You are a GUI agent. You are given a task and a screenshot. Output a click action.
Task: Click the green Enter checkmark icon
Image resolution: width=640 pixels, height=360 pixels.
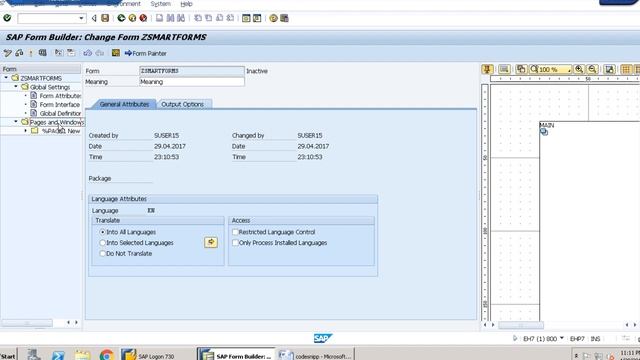tap(7, 18)
